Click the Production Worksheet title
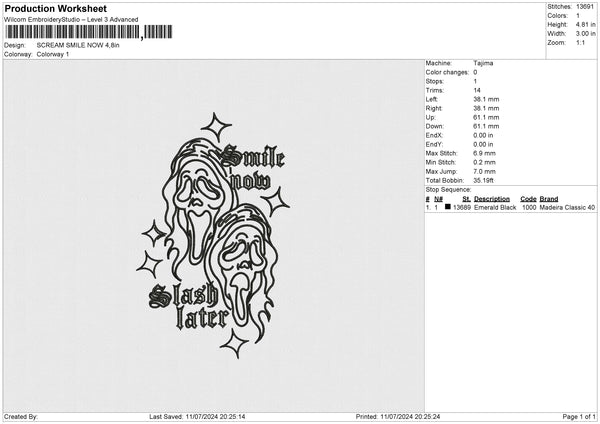This screenshot has height=424, width=600. pos(55,8)
